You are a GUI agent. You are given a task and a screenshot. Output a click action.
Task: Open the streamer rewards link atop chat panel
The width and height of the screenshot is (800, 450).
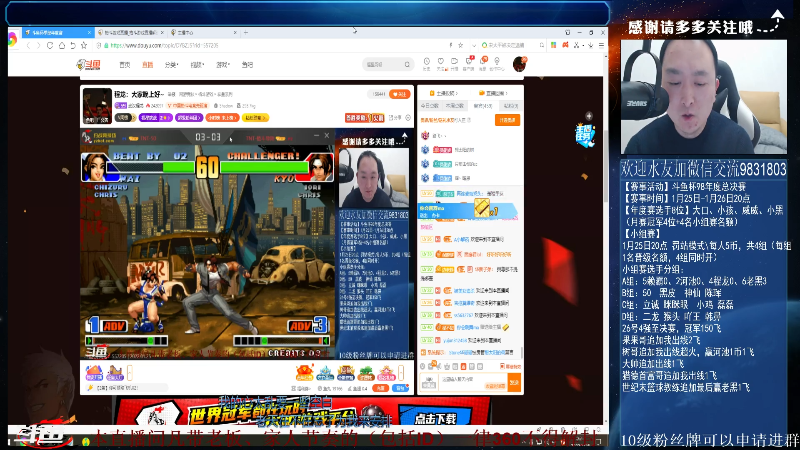pyautogui.click(x=444, y=93)
